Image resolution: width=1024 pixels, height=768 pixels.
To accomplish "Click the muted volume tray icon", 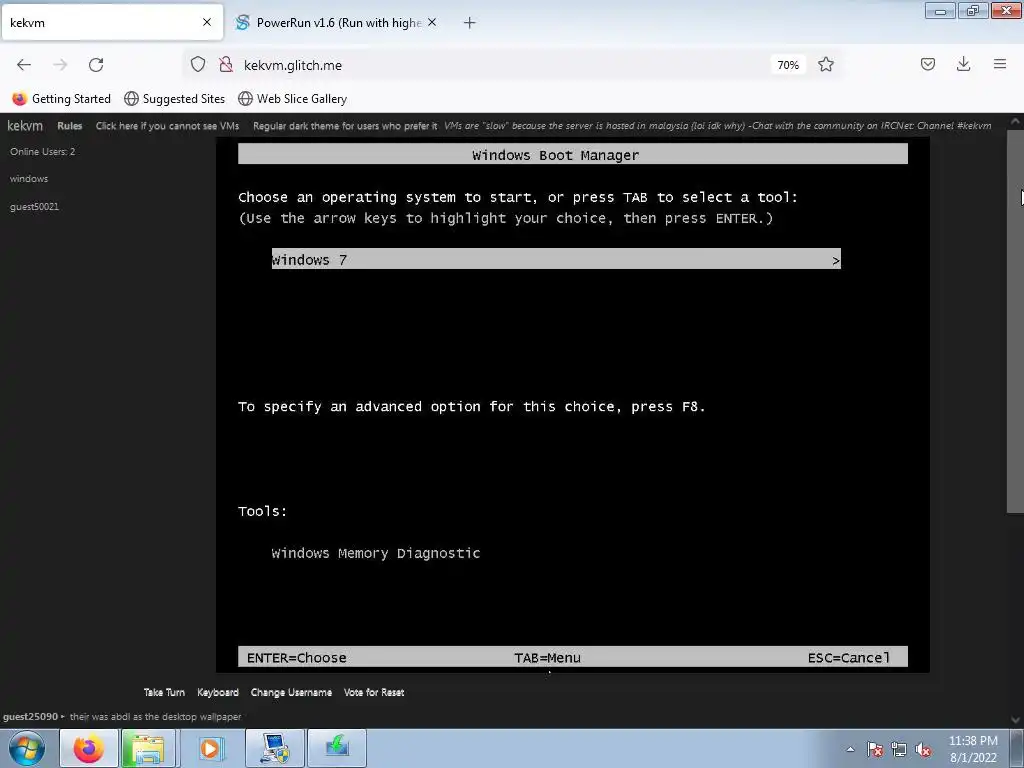I will coord(923,749).
